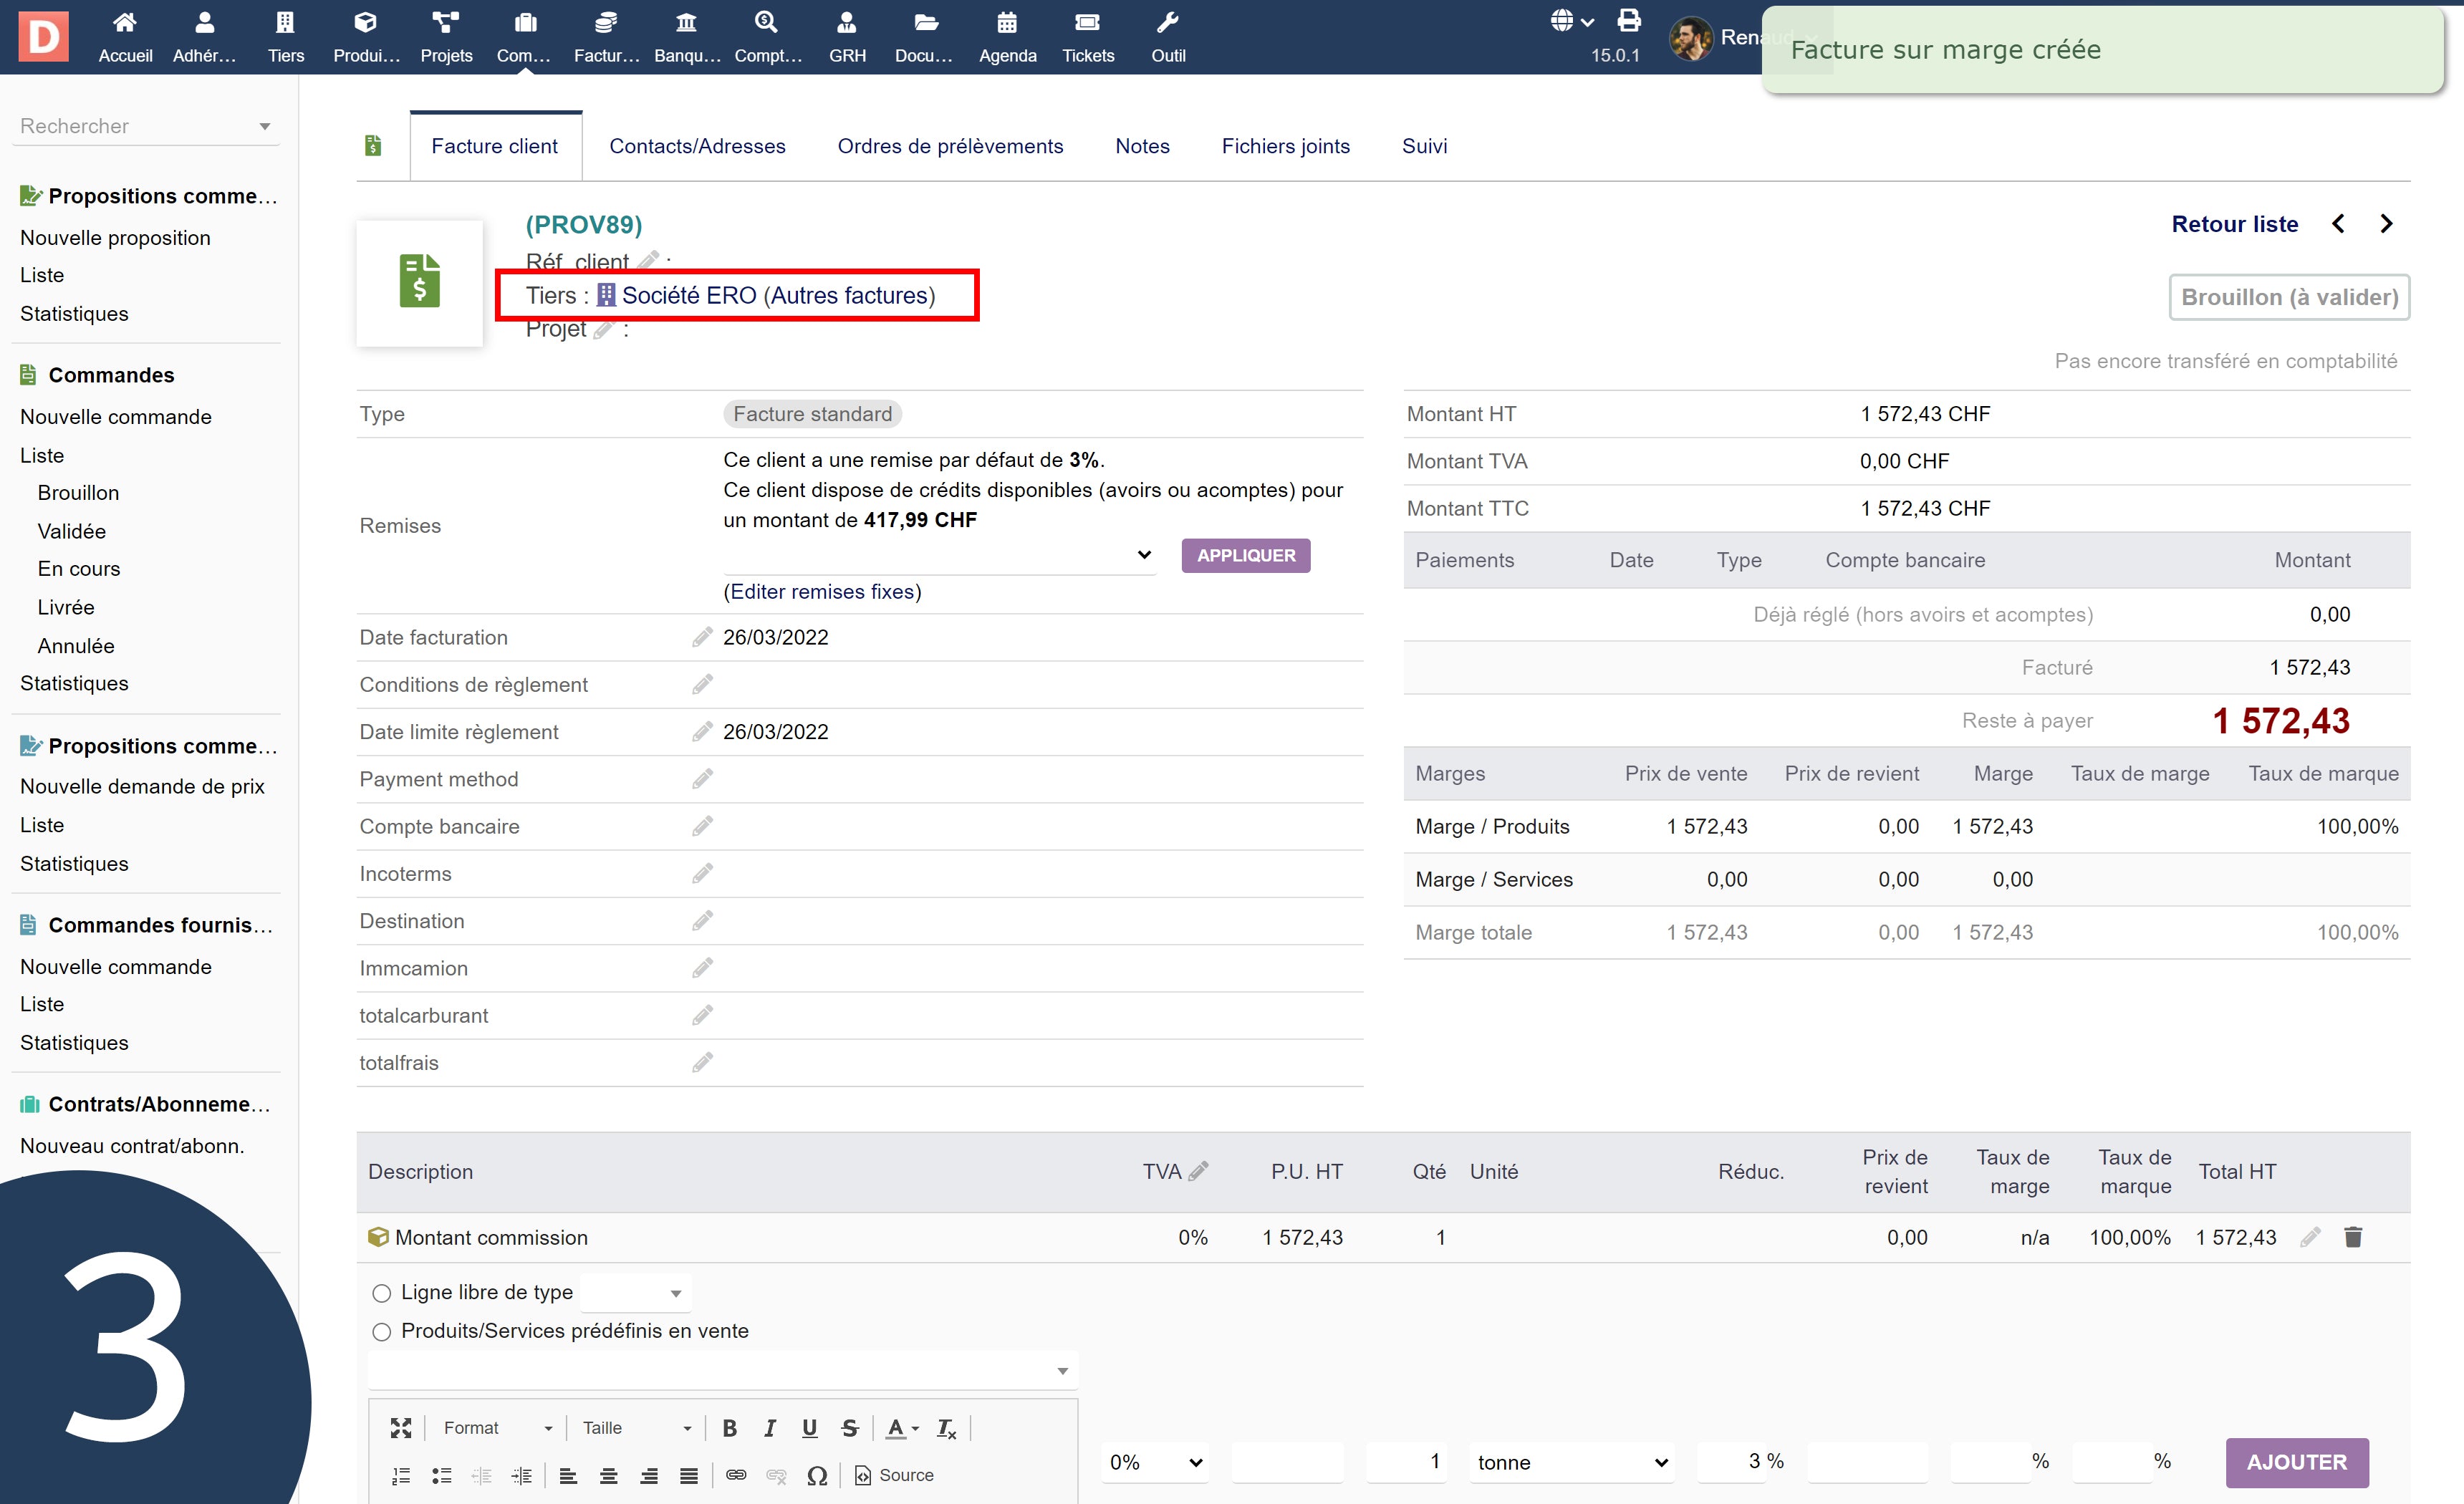
Task: Click the Bold formatting icon in editor
Action: (729, 1428)
